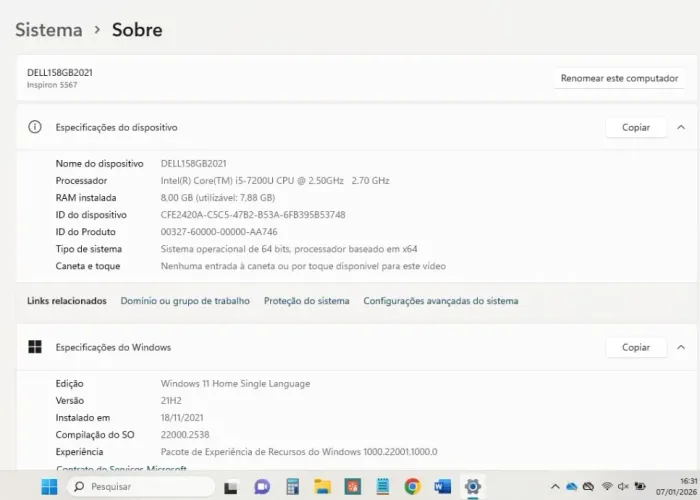Screen dimensions: 700x500
Task: Open Proteção do sistema link
Action: tap(306, 301)
